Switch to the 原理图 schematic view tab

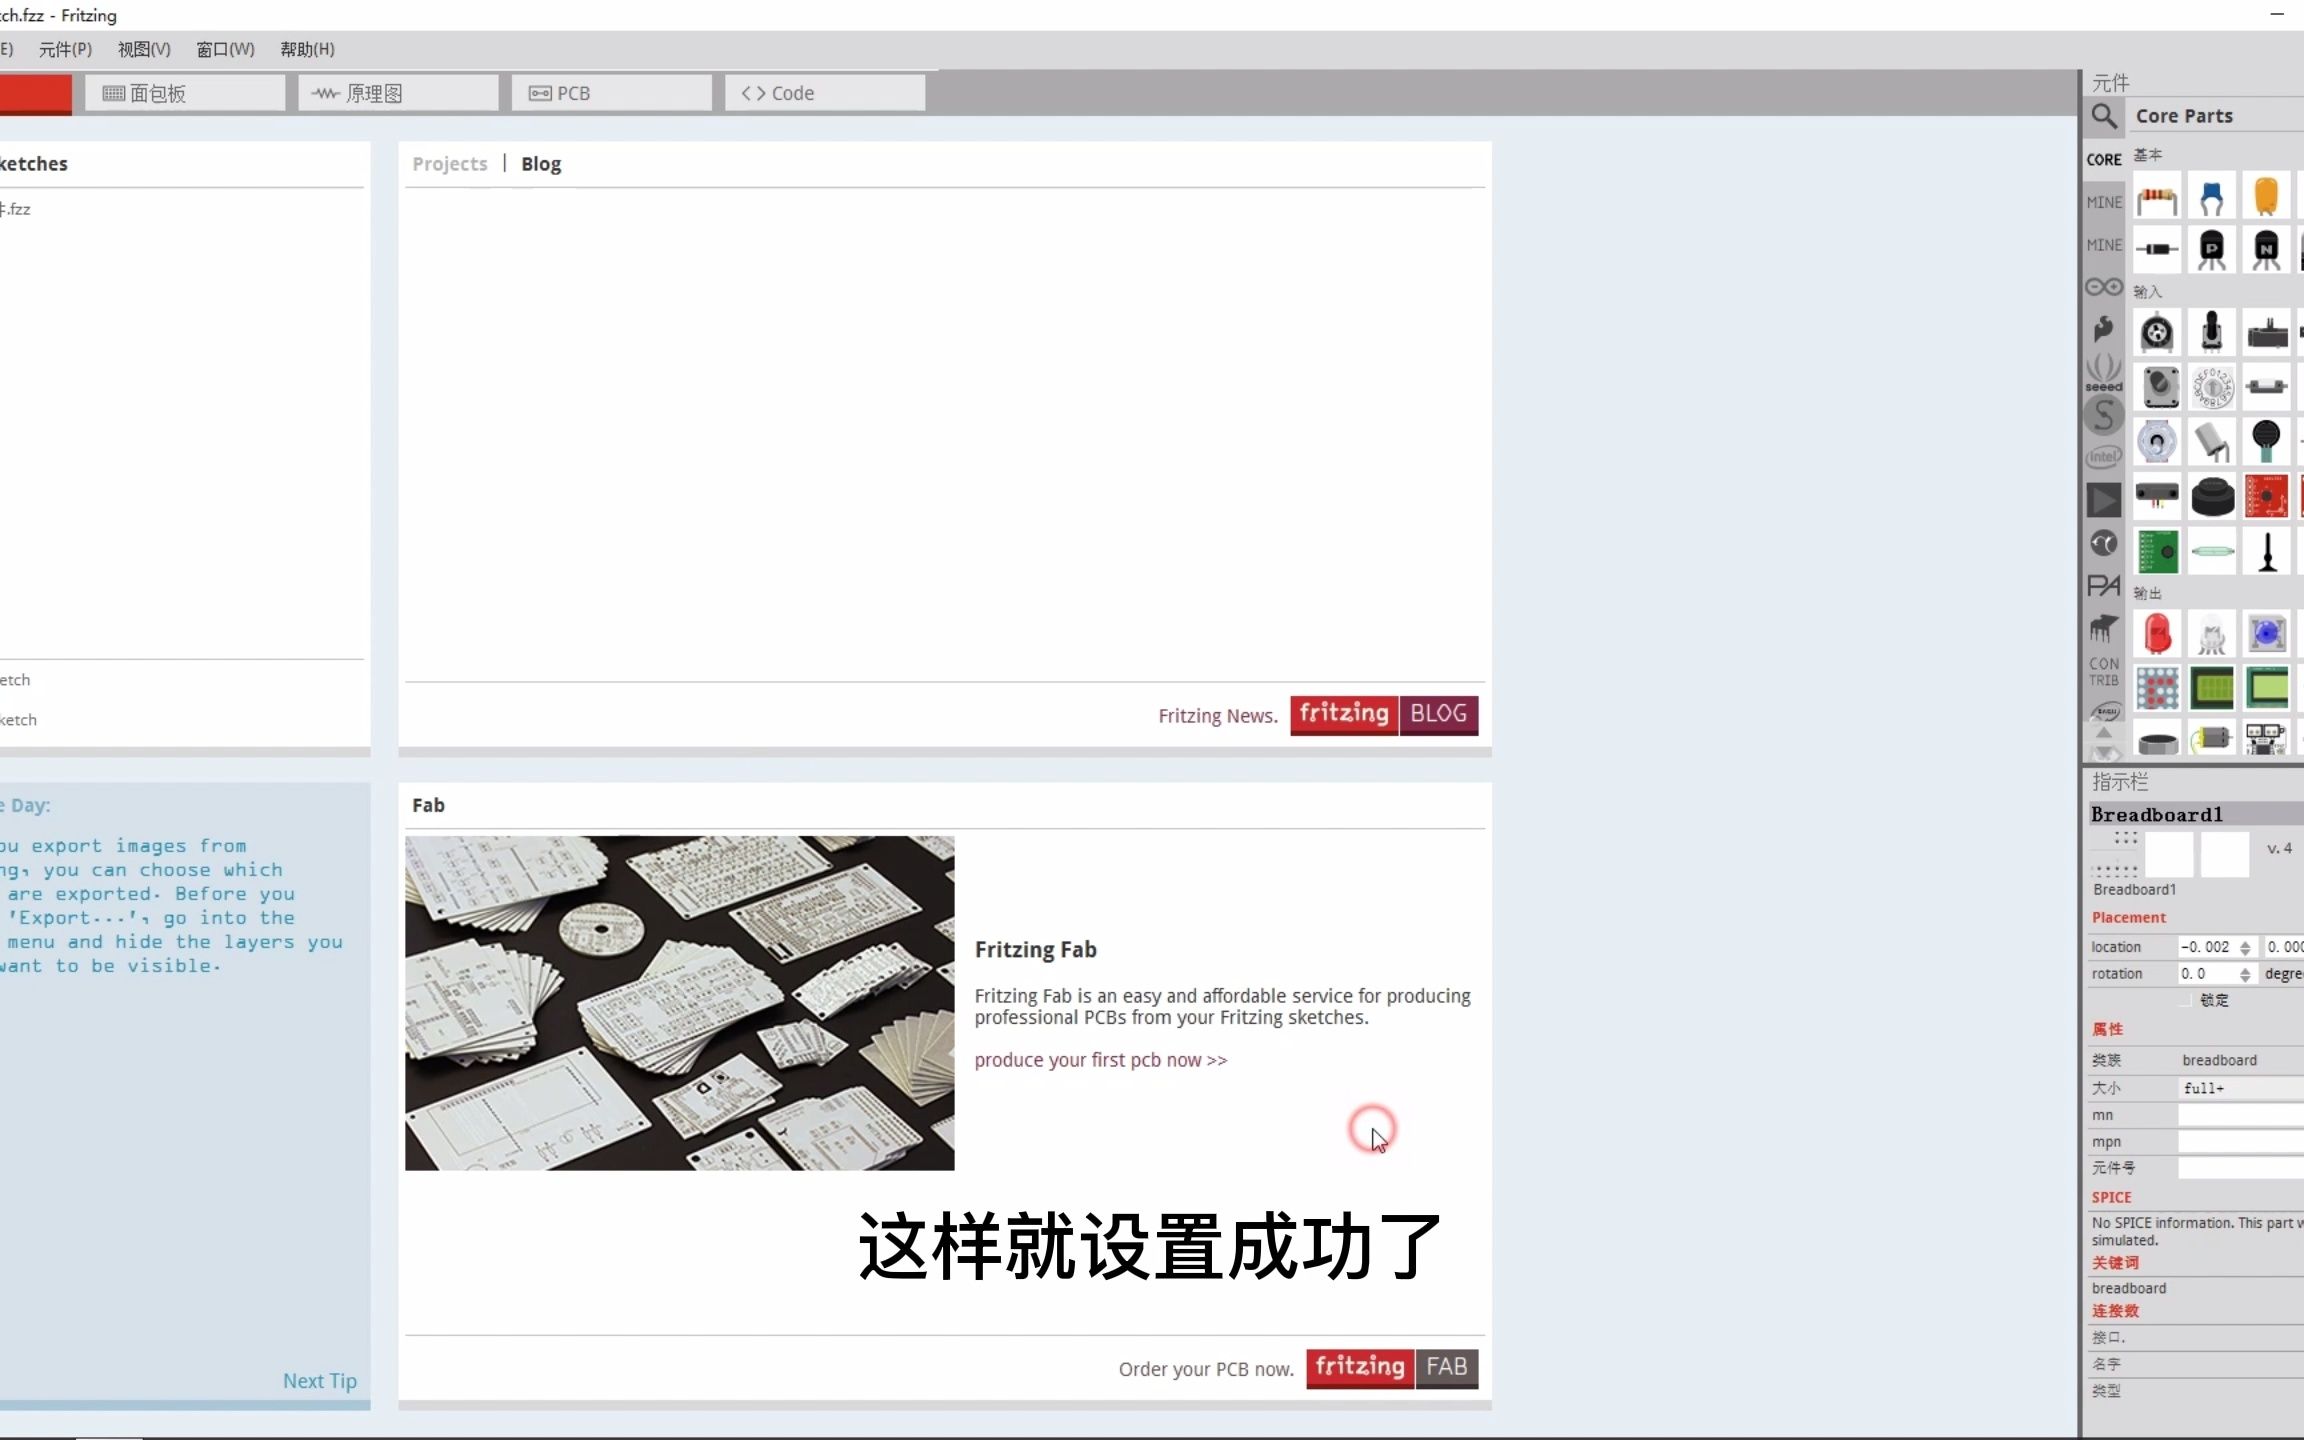[x=398, y=93]
